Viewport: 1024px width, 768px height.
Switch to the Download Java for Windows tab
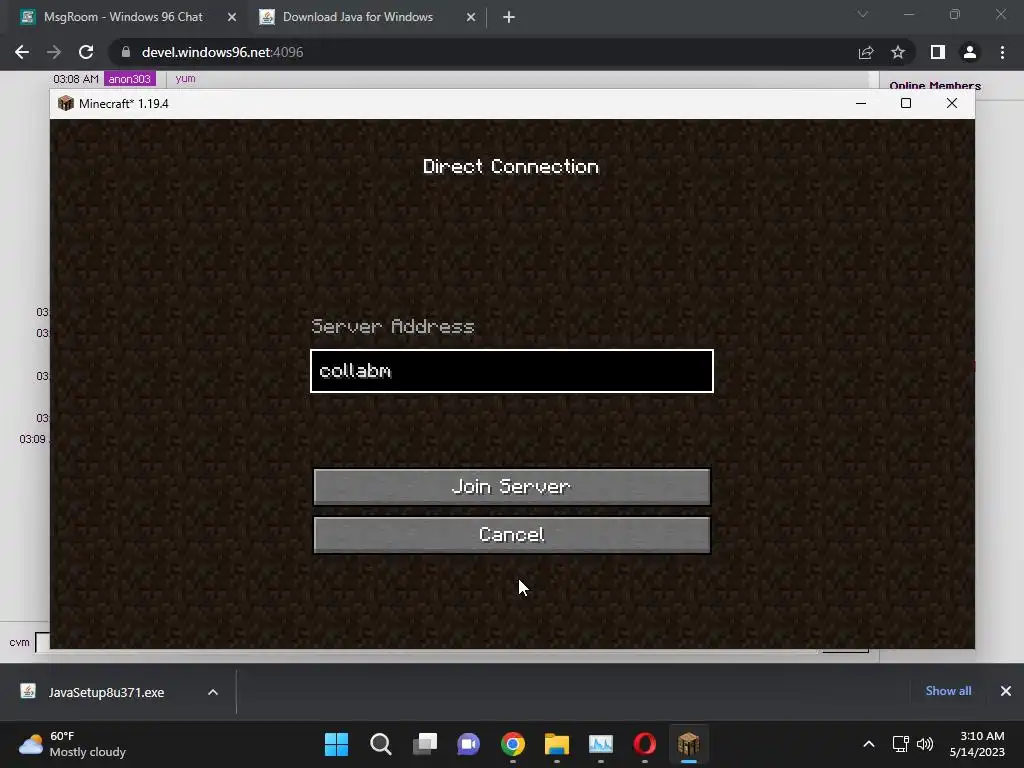pyautogui.click(x=358, y=17)
